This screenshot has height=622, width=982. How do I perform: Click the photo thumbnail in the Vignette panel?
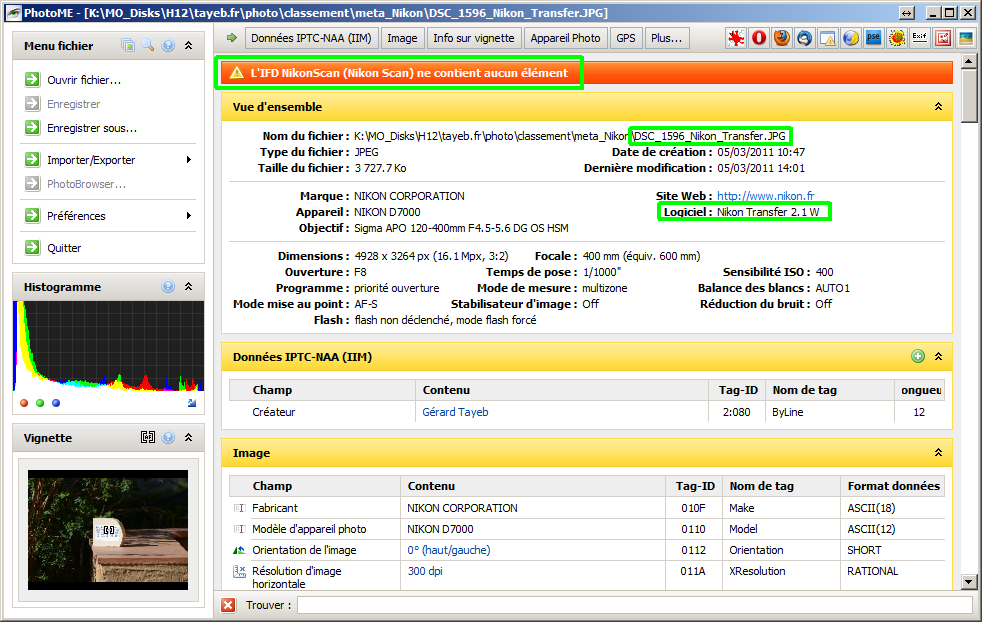108,530
